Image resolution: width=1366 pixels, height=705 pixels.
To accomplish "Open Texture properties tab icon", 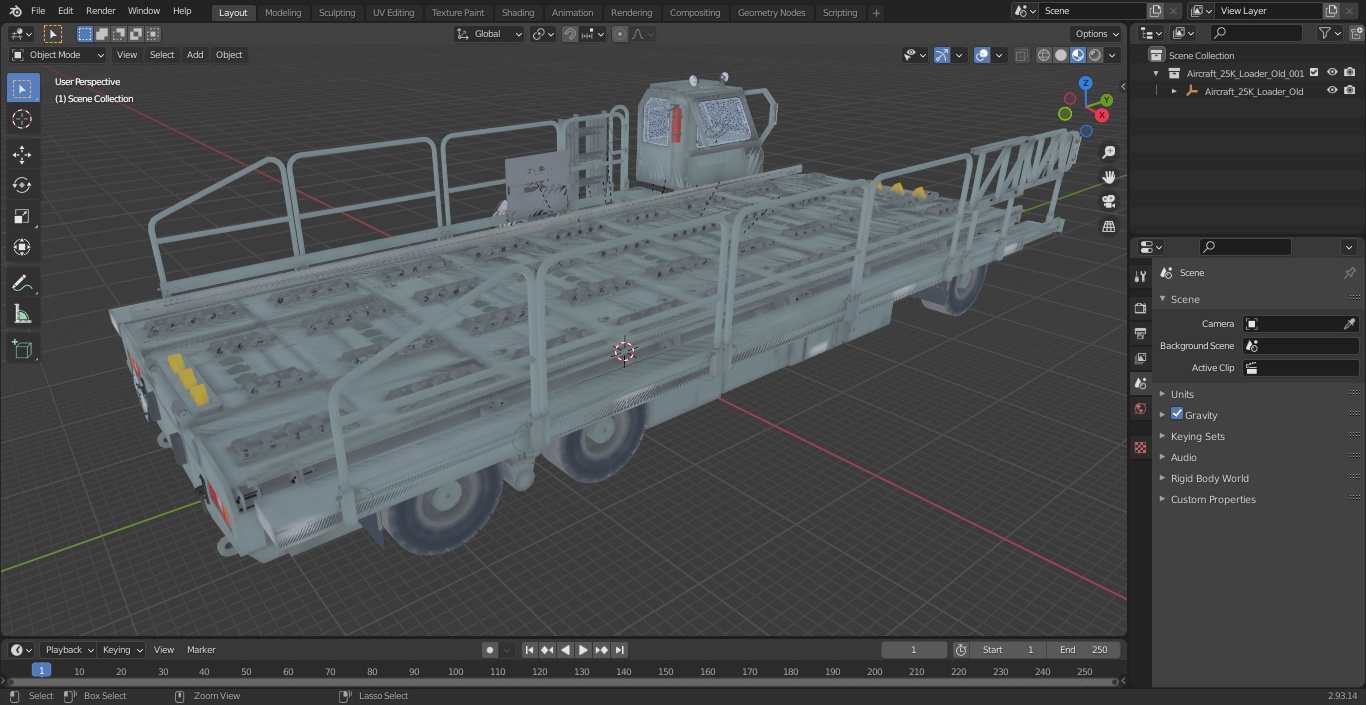I will coord(1140,448).
